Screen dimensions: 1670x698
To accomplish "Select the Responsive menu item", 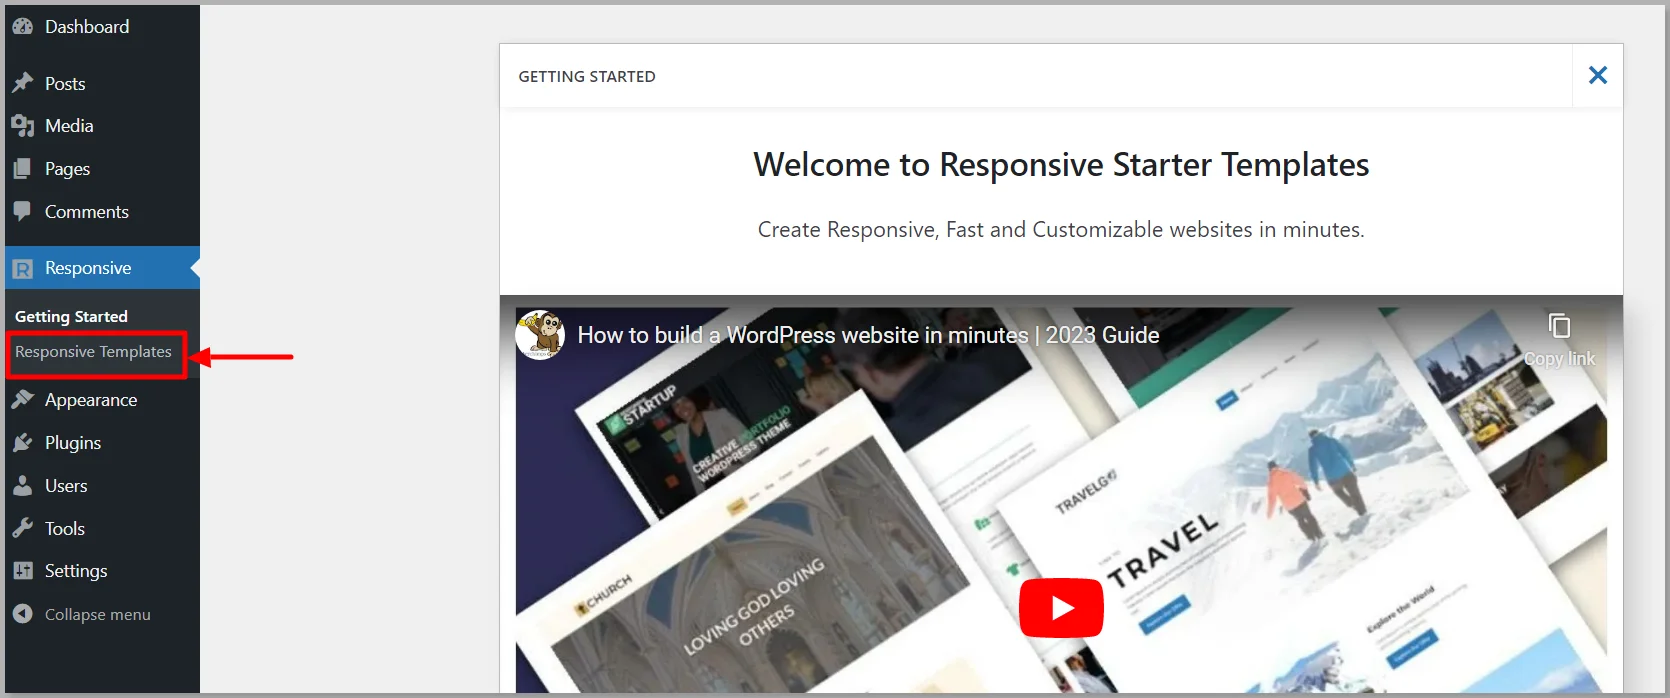I will 102,268.
